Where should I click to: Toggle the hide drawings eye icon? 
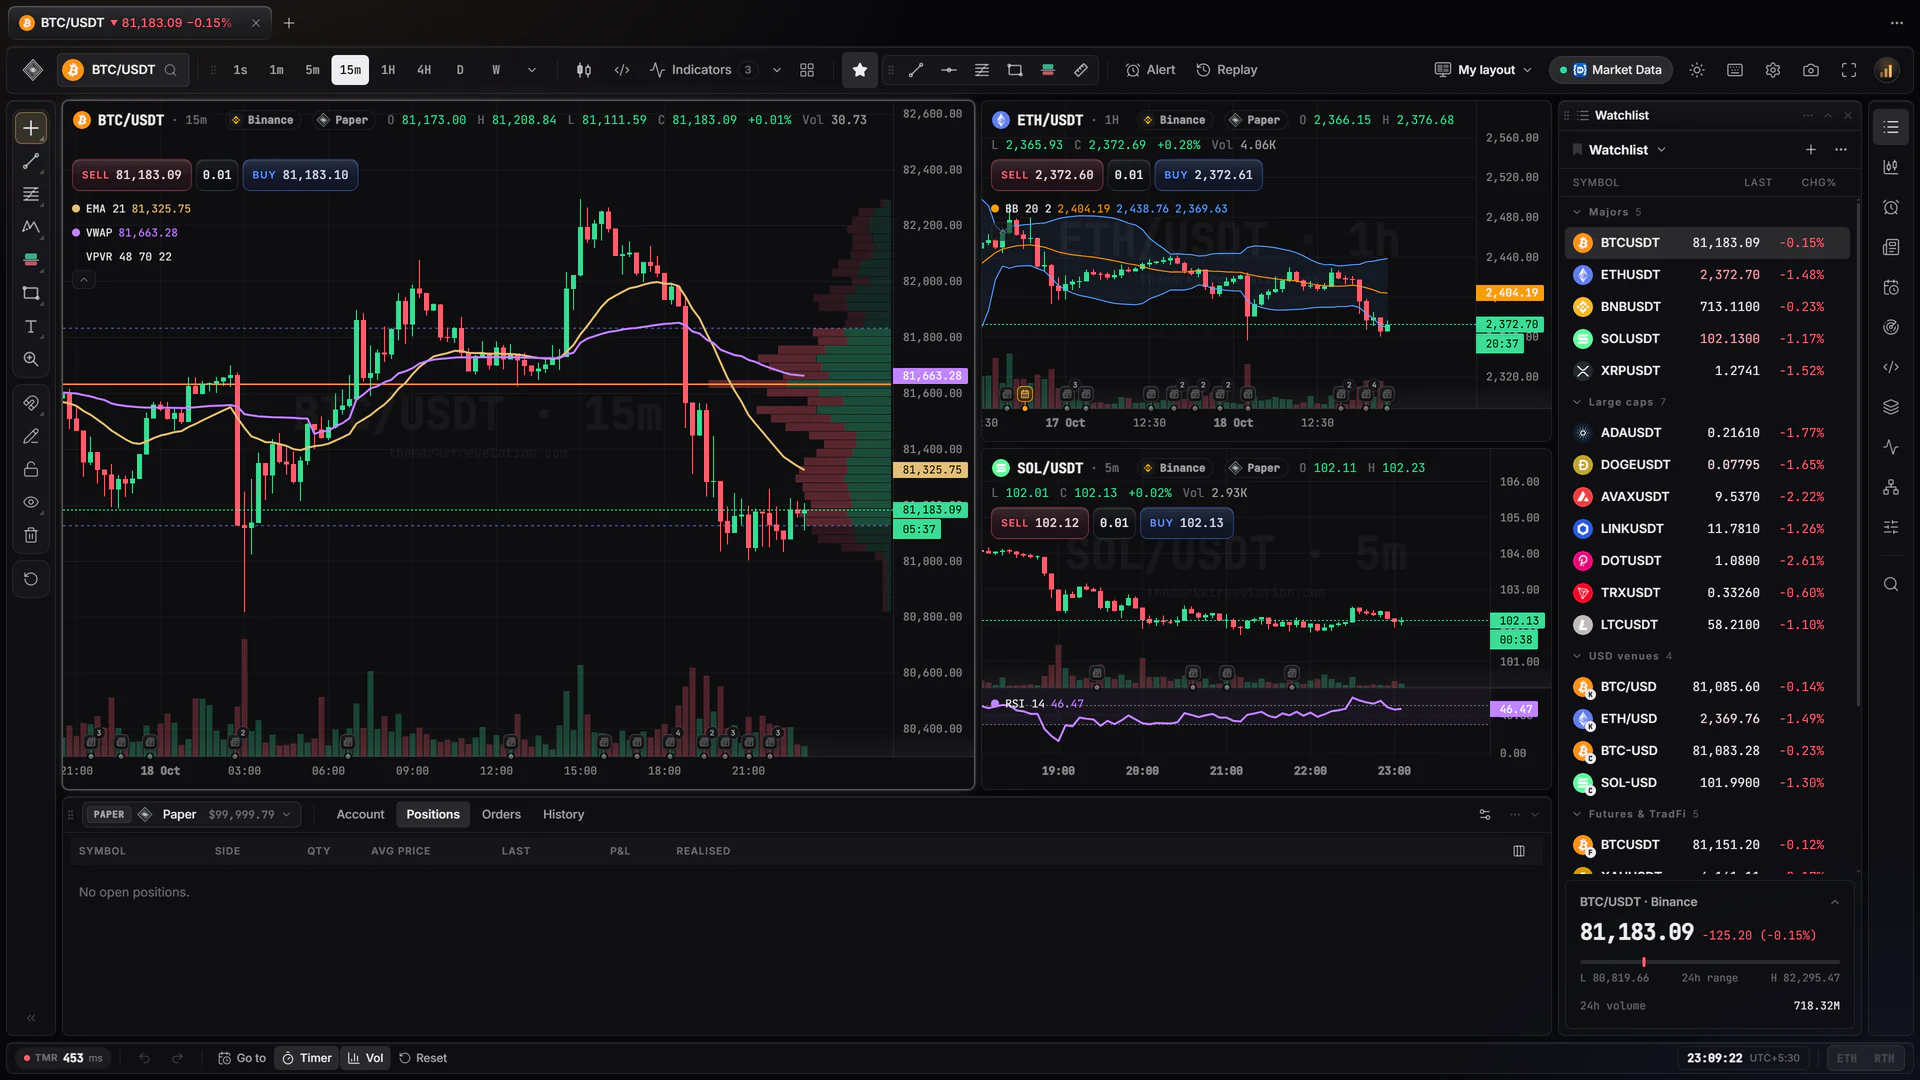pyautogui.click(x=31, y=502)
